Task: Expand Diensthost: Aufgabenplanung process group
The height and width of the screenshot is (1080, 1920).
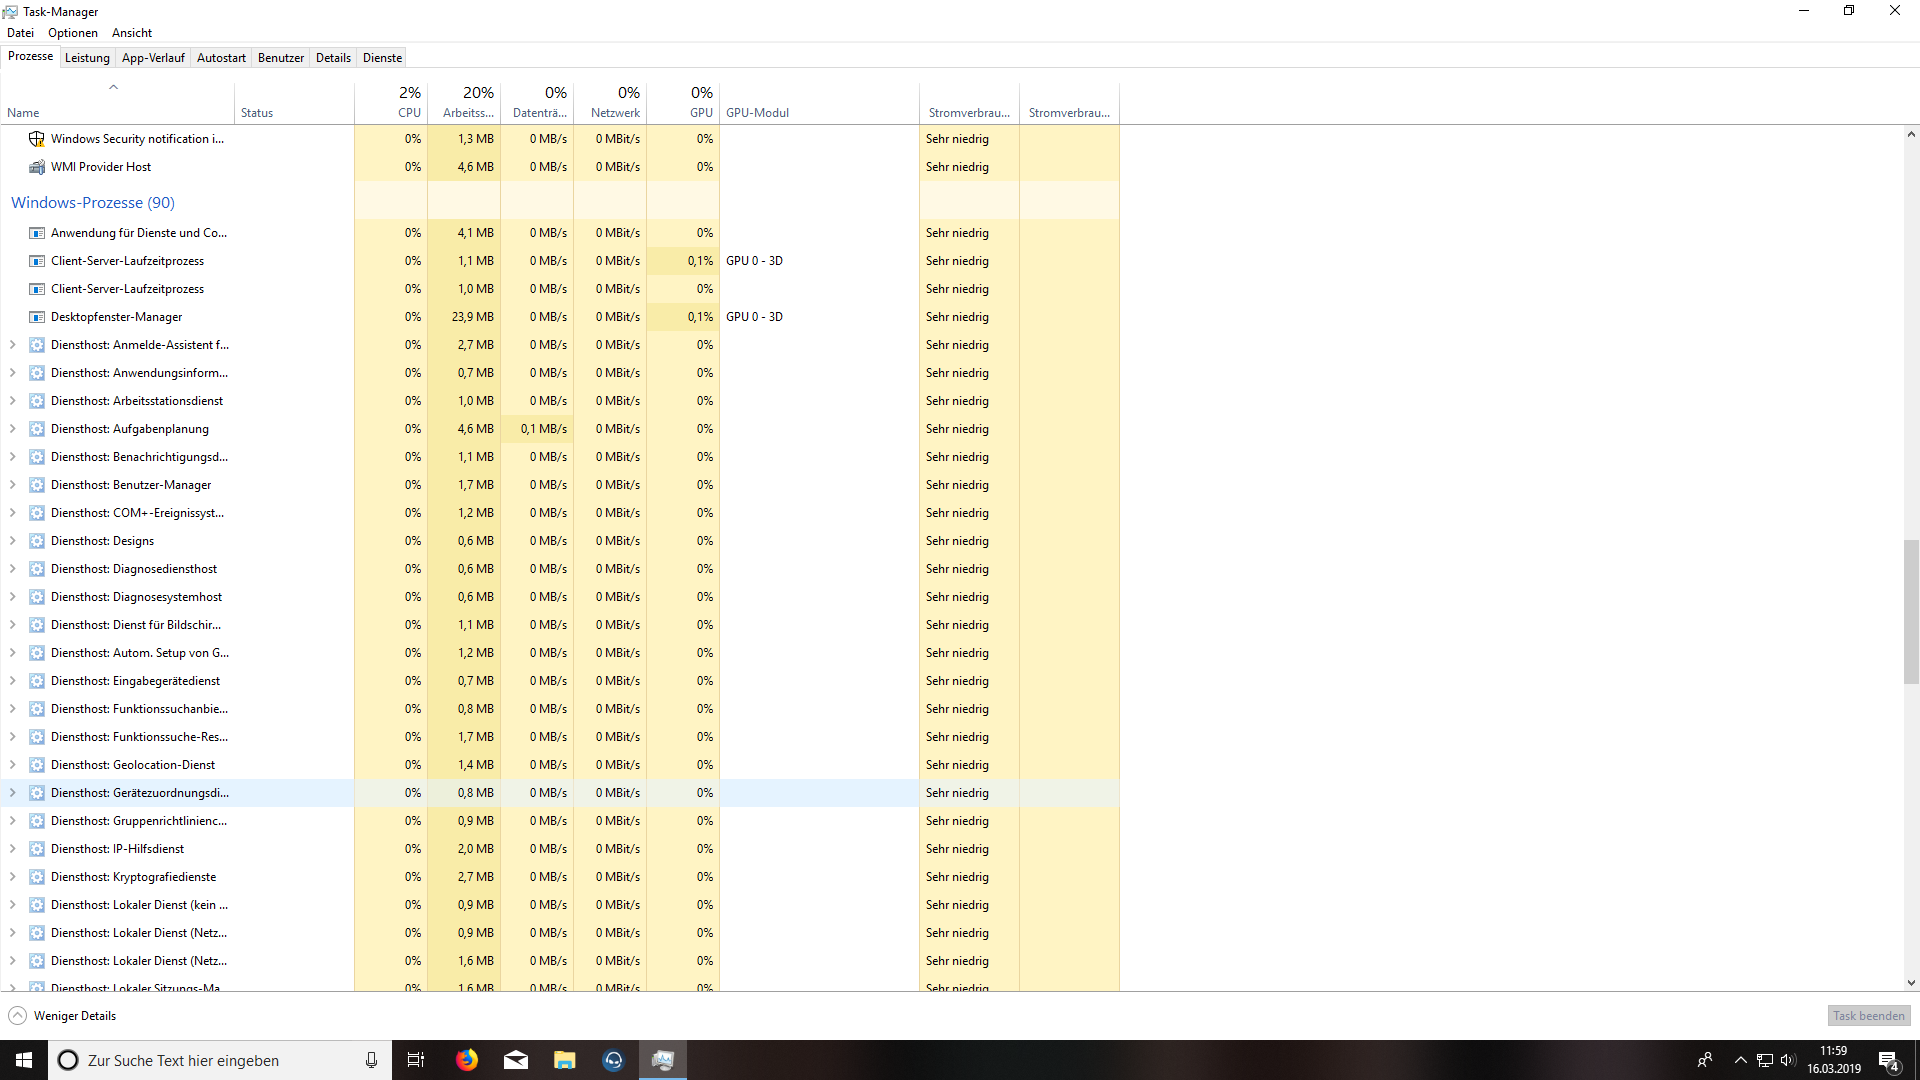Action: (13, 429)
